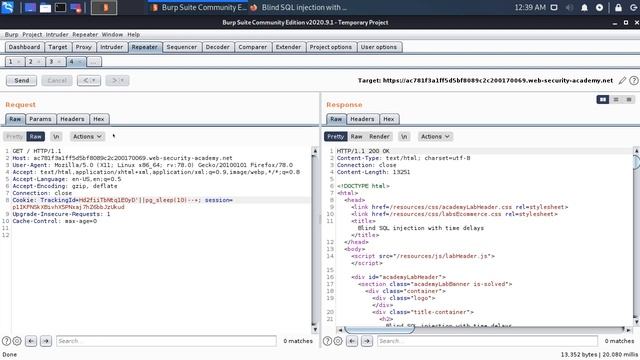Open the Kali applications menu icon
Screen dimensions: 640x360
click(7, 7)
